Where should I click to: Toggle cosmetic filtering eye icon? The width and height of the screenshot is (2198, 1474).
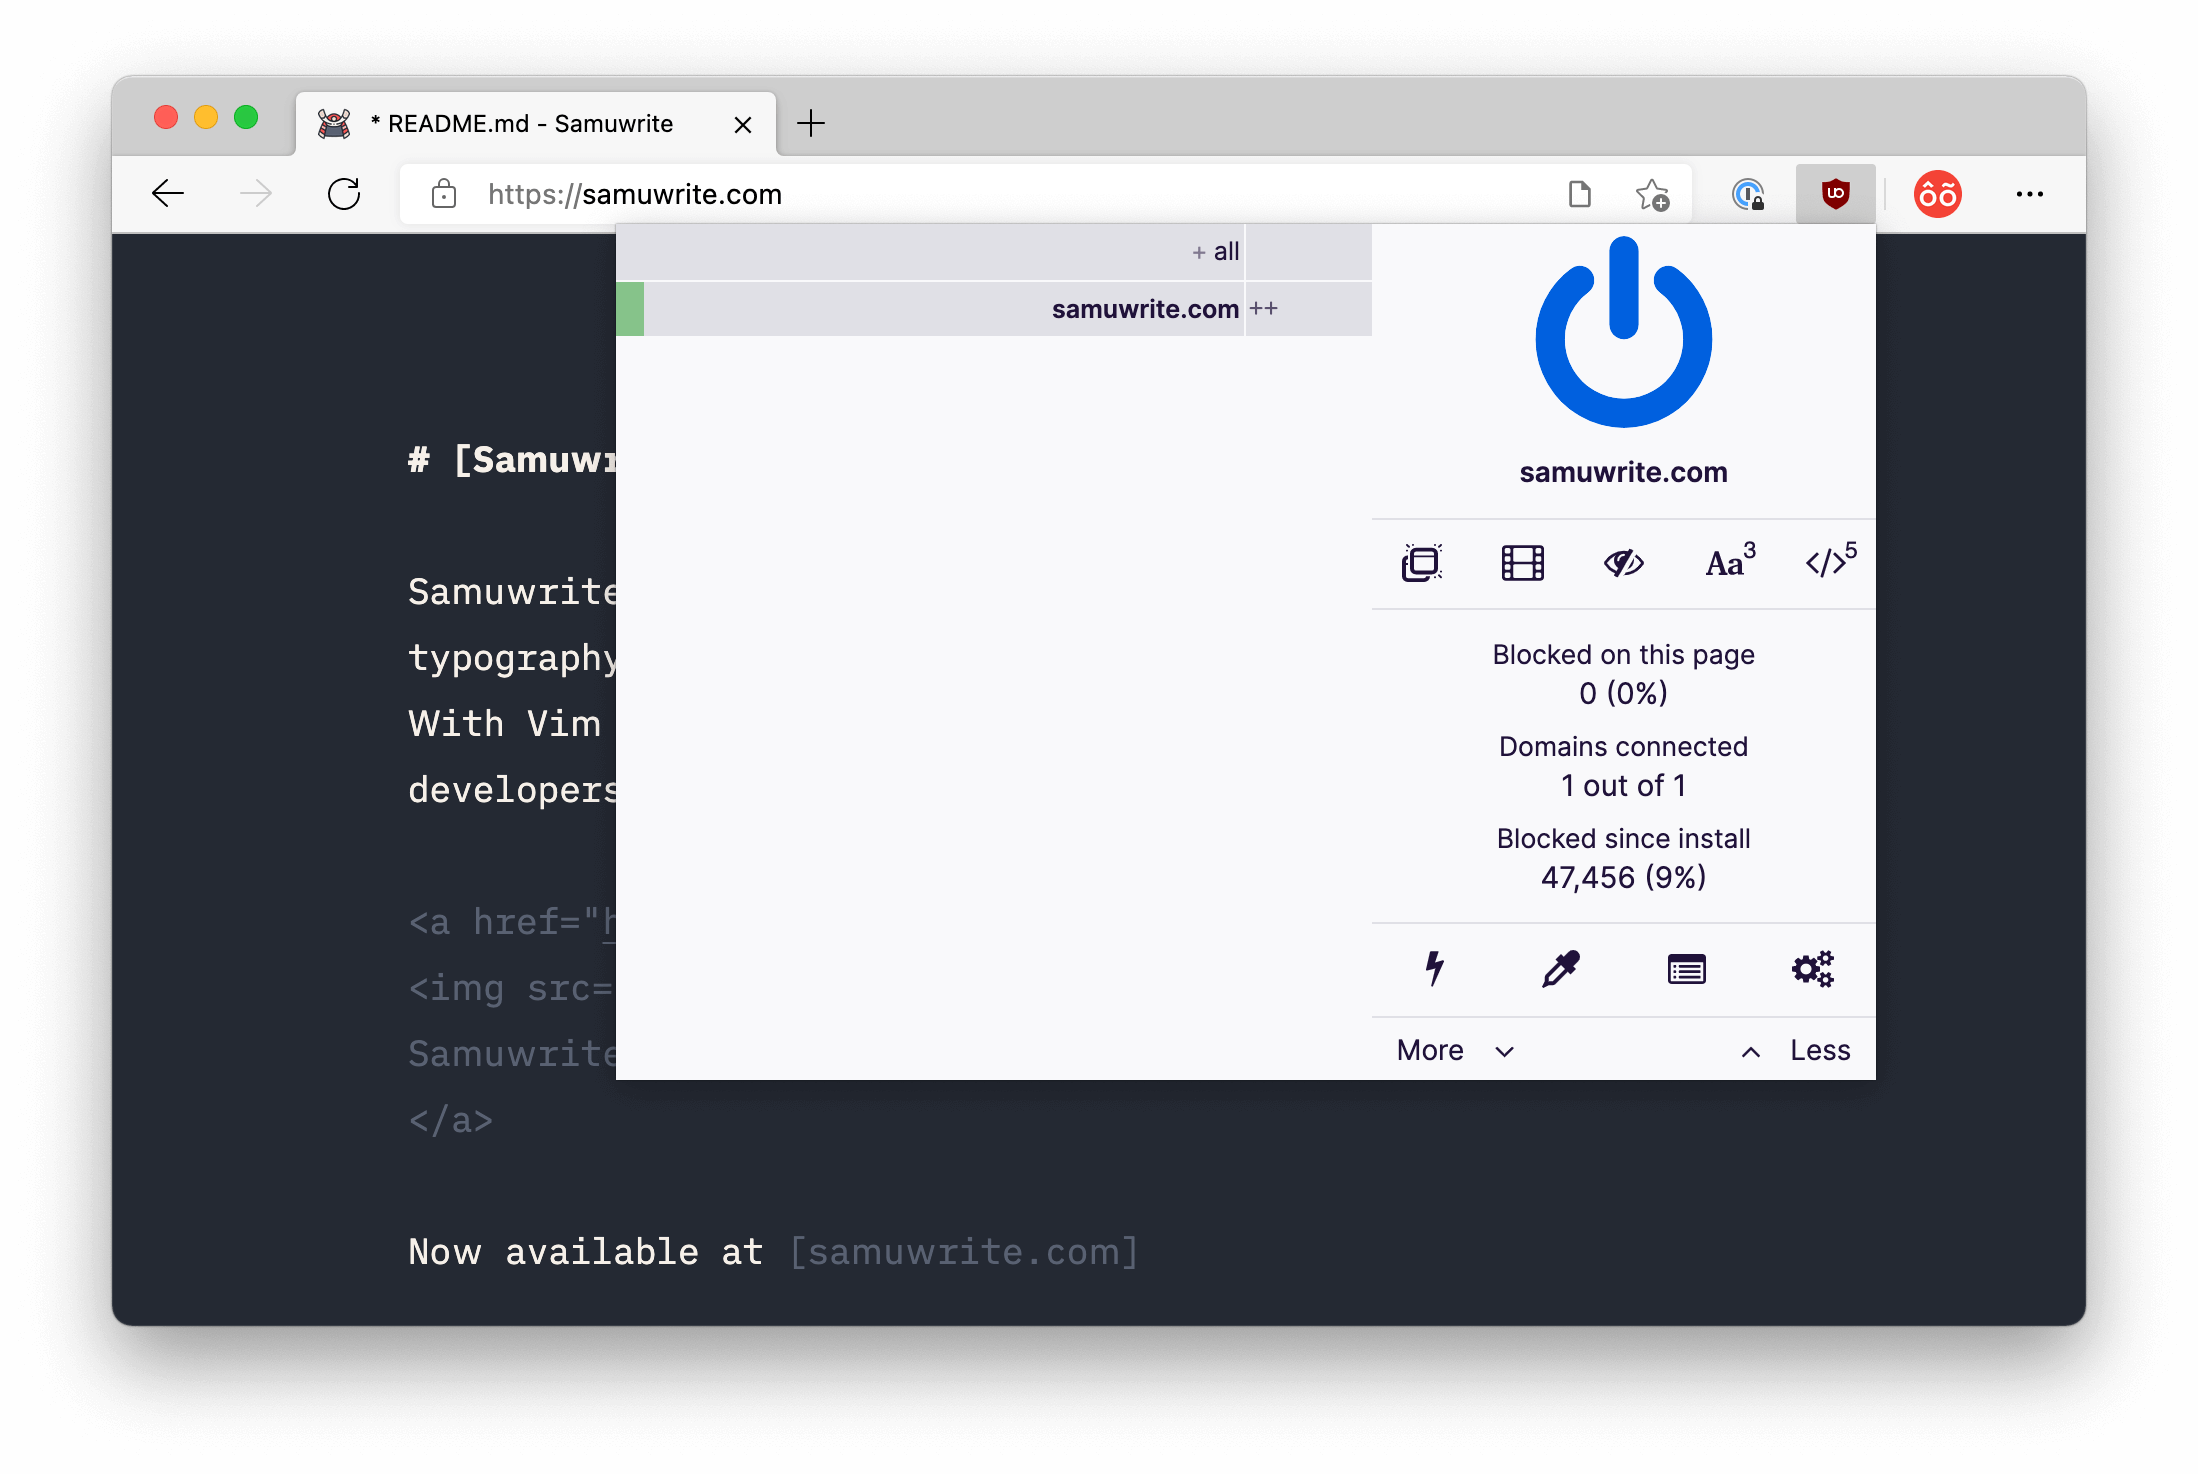1623,563
